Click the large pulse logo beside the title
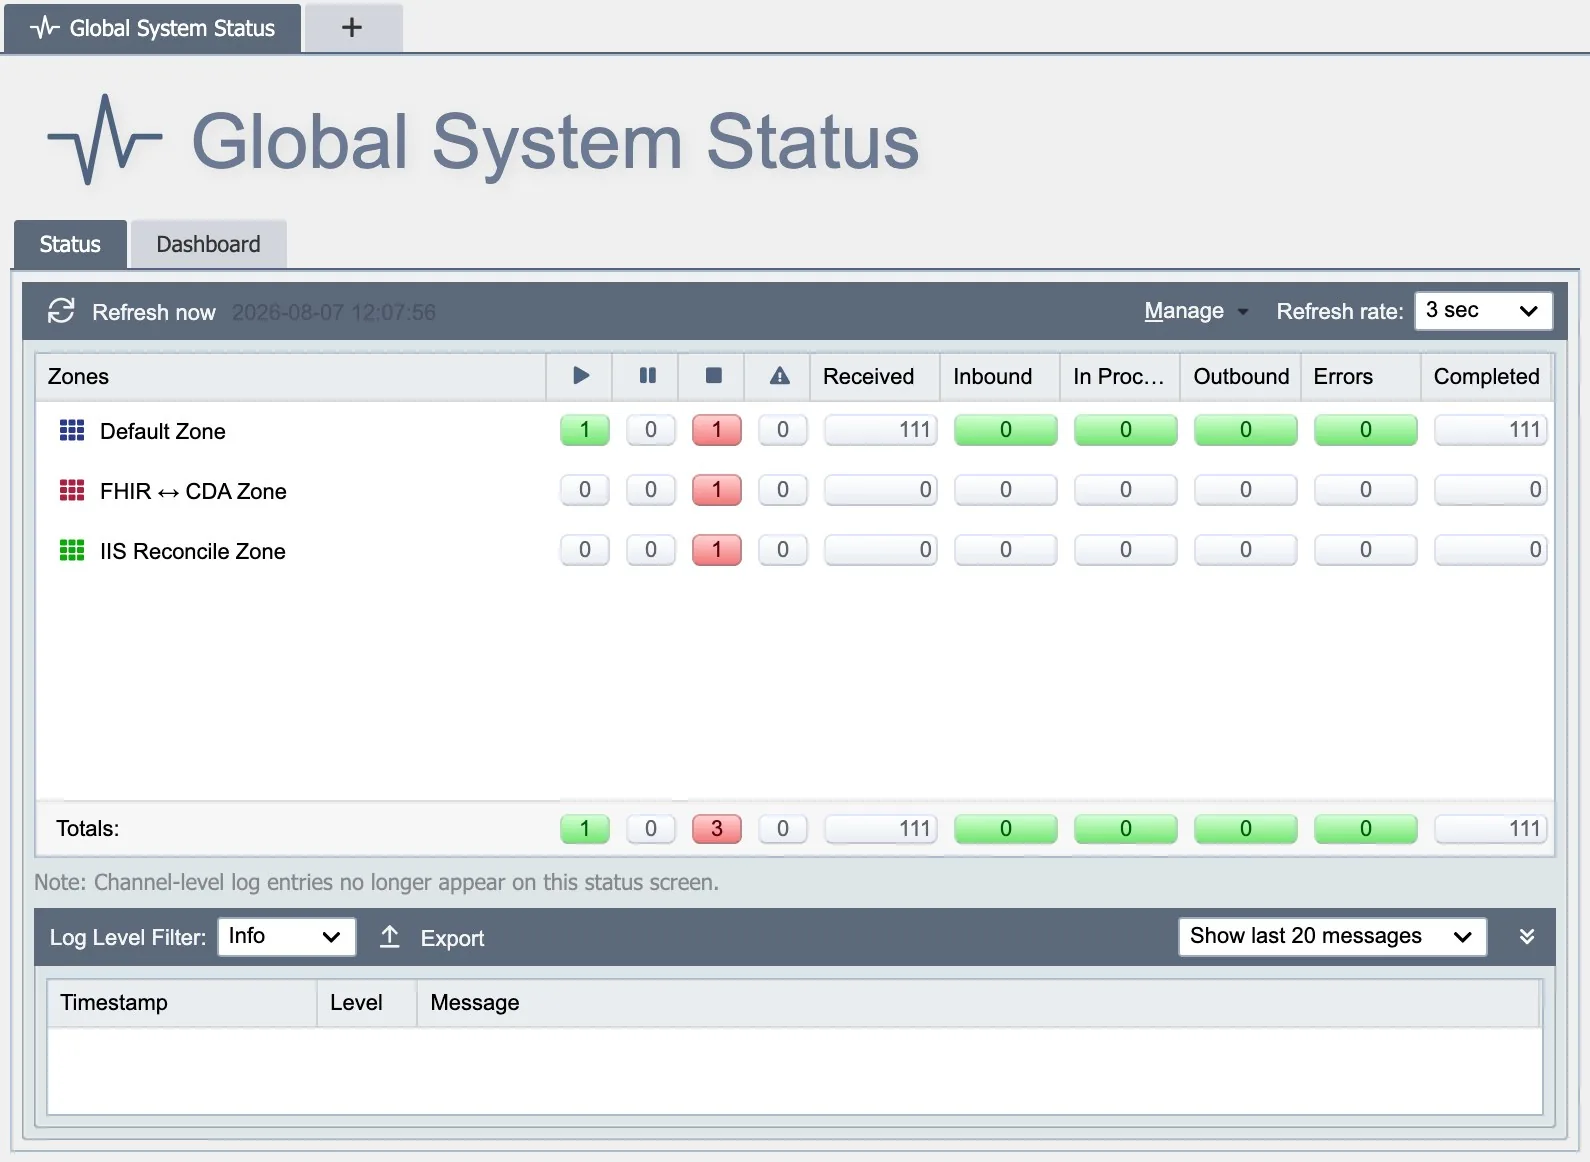Screen dimensions: 1590x1162 click(x=105, y=140)
